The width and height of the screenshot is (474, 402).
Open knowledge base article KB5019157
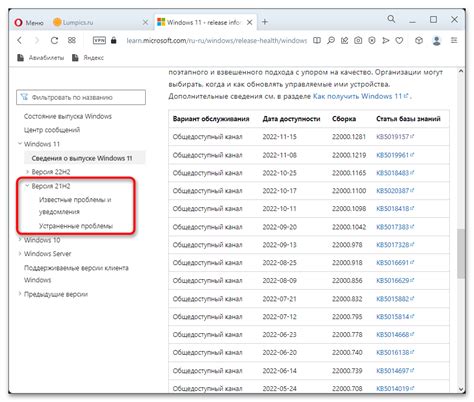click(x=395, y=137)
